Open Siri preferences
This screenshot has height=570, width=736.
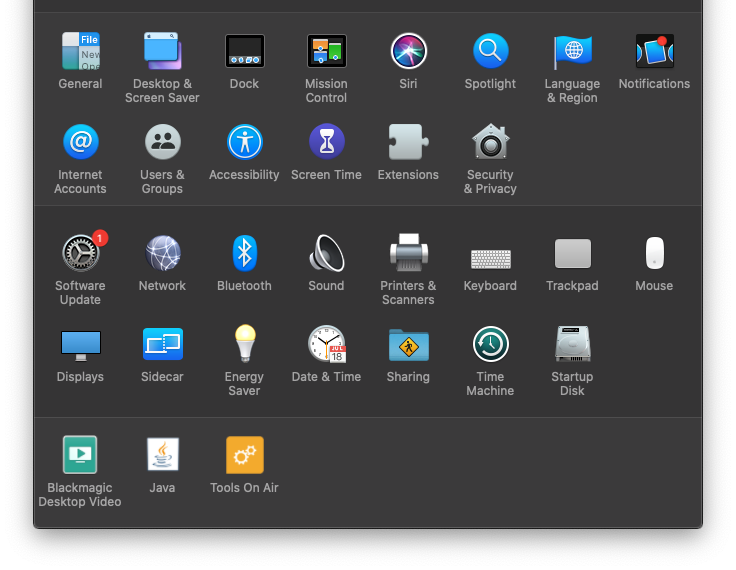click(x=408, y=51)
